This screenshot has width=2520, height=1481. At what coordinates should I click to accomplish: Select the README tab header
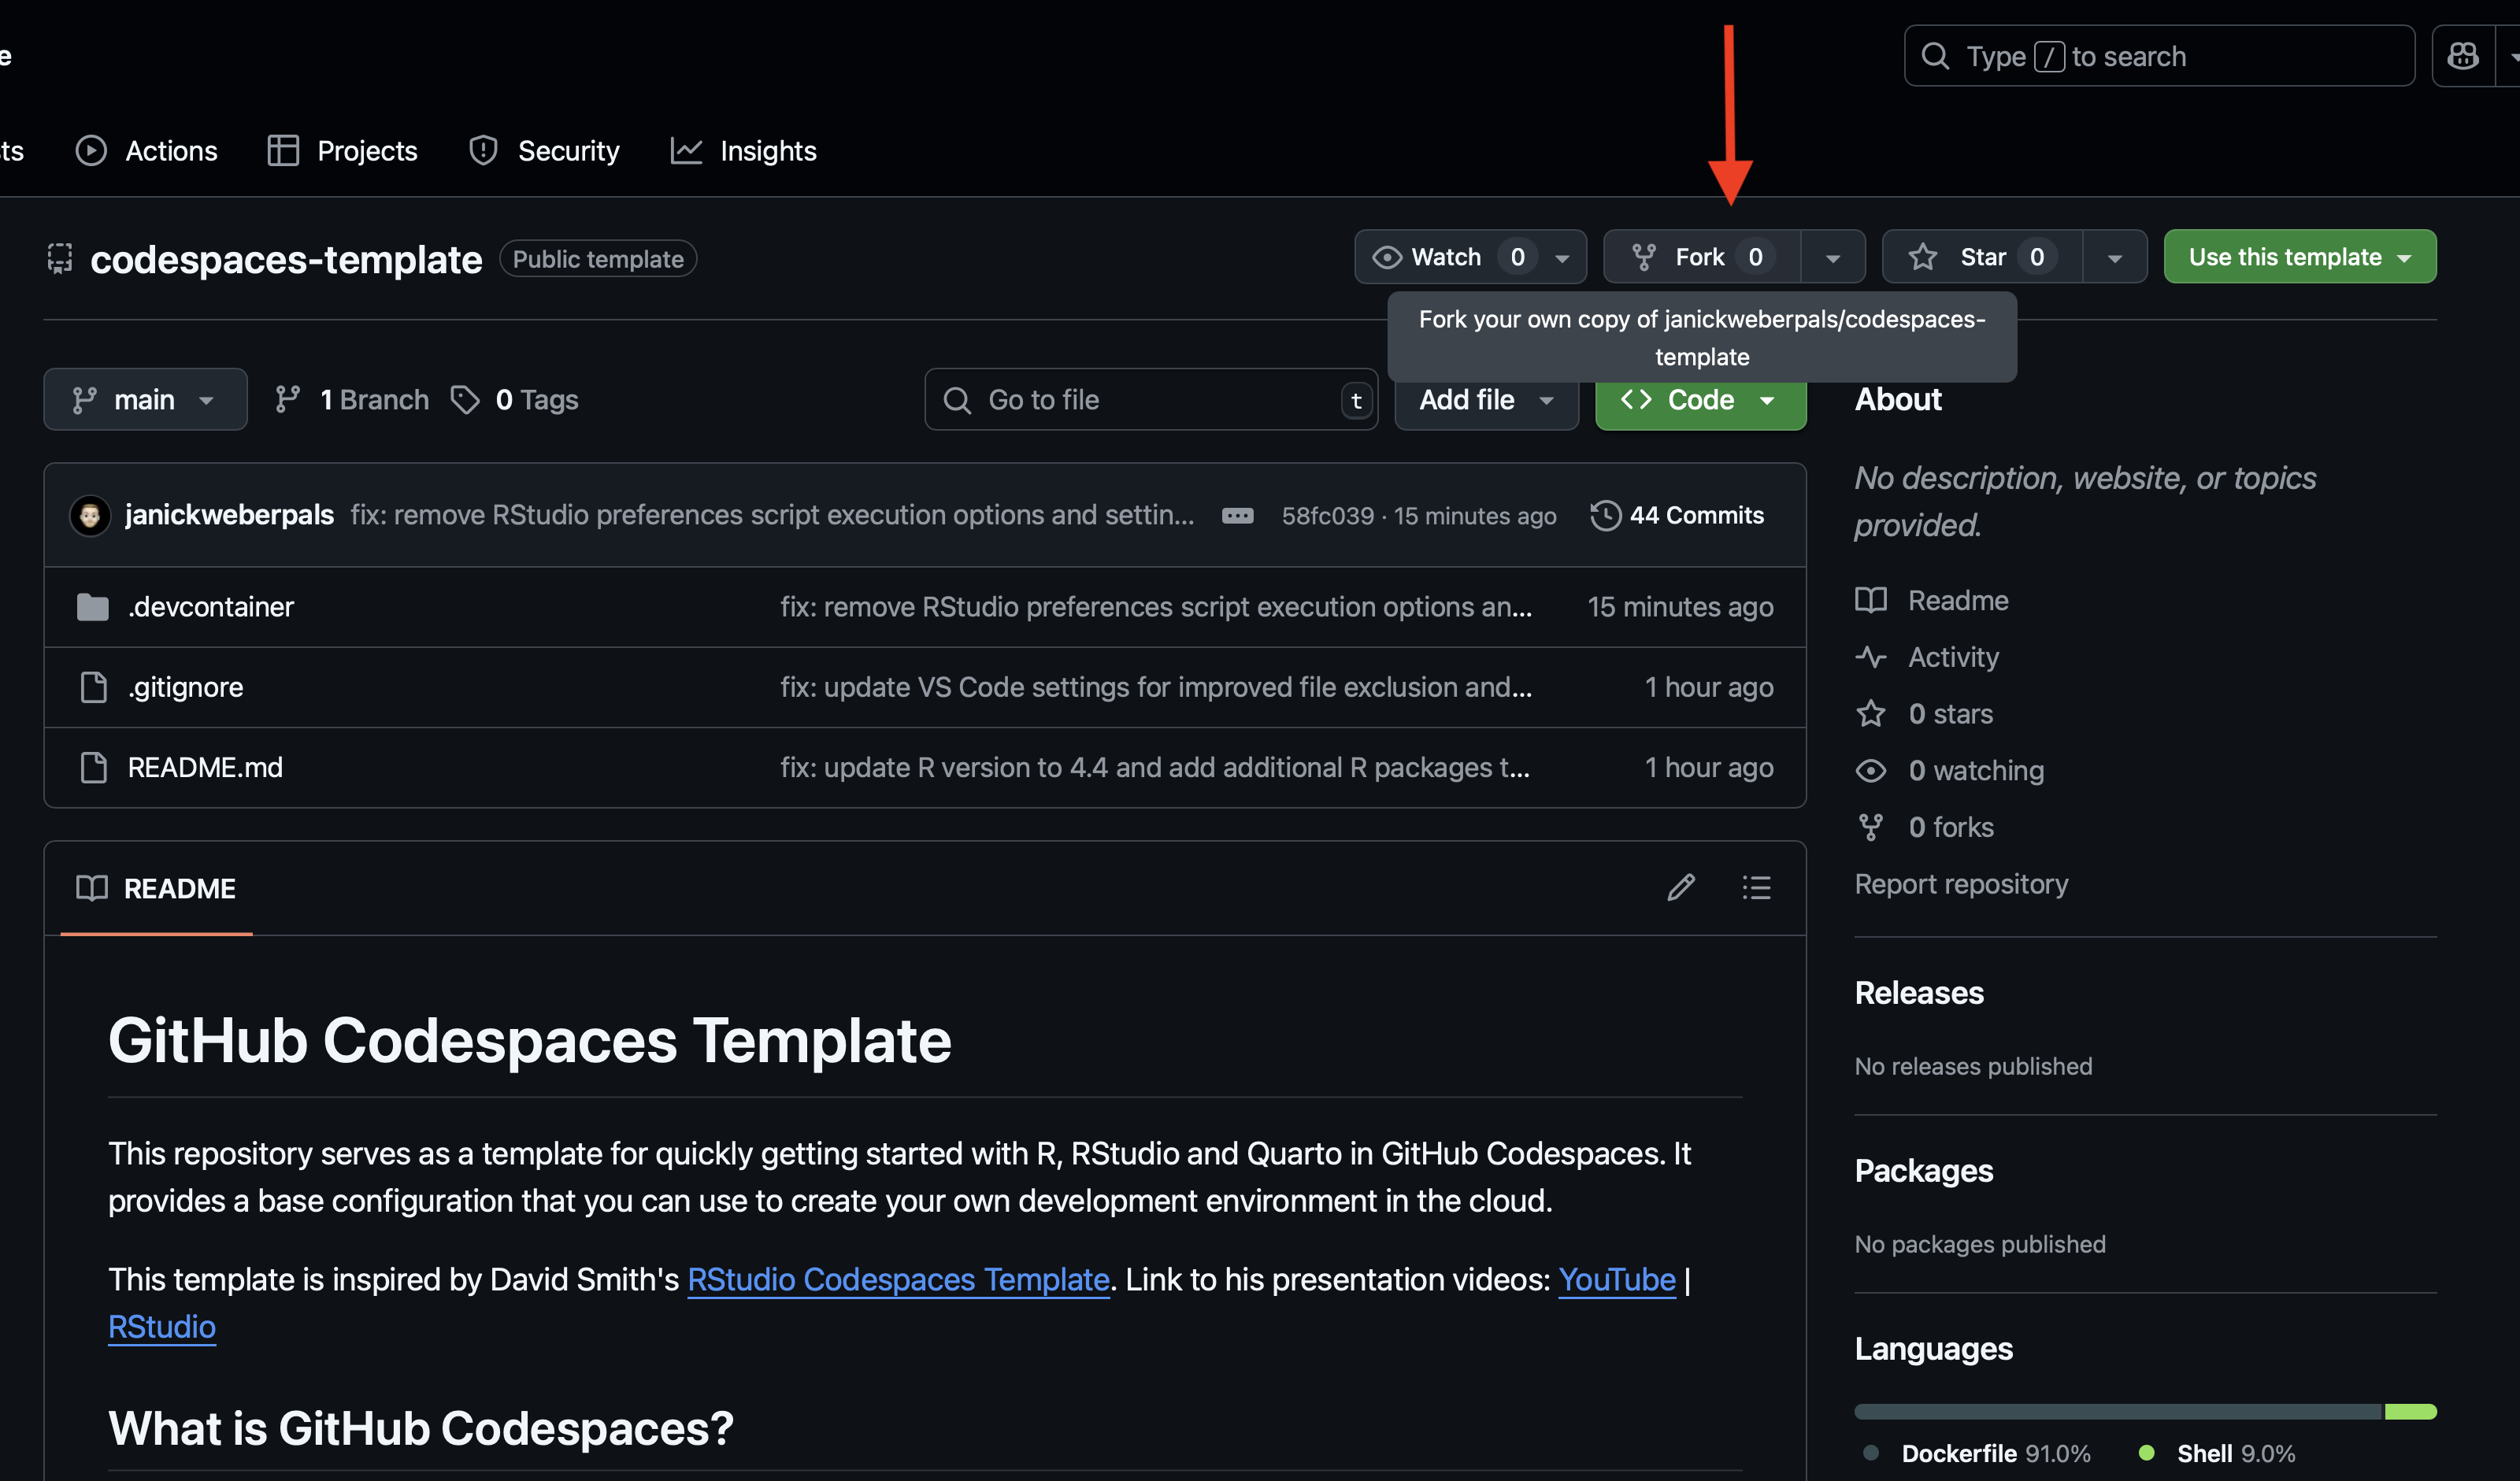[156, 888]
